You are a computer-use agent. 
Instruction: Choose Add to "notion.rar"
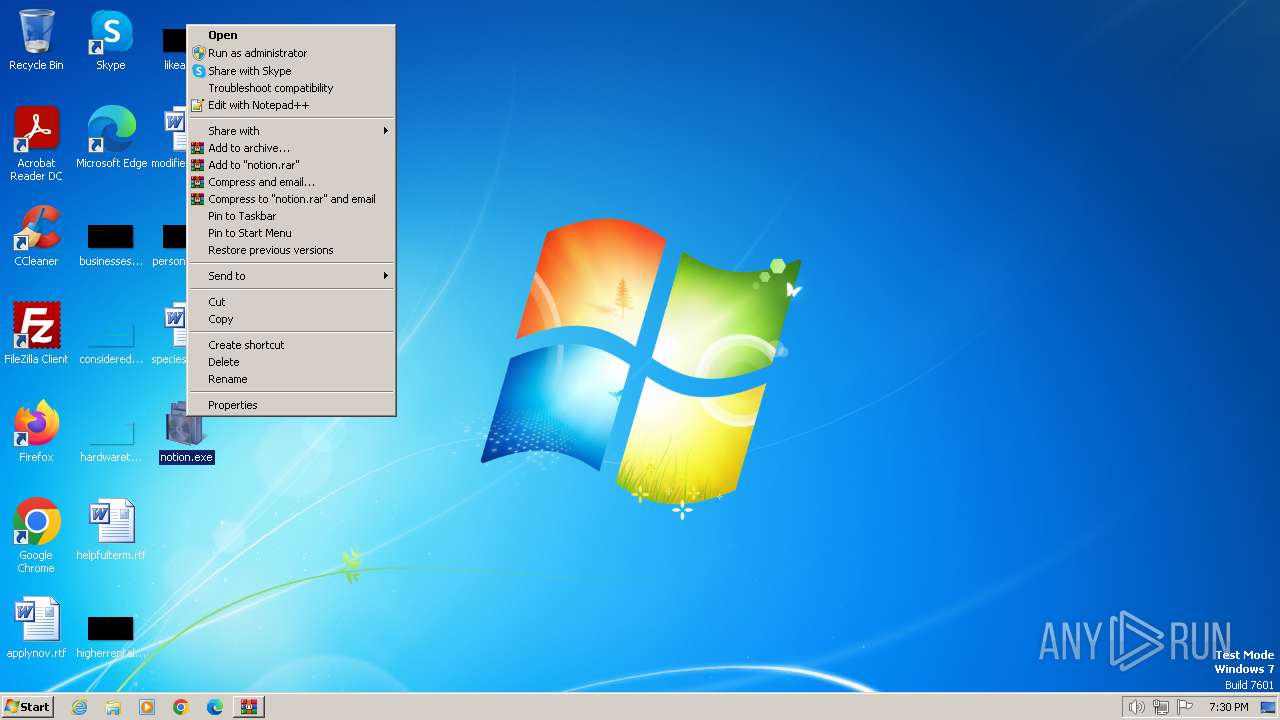[291, 165]
